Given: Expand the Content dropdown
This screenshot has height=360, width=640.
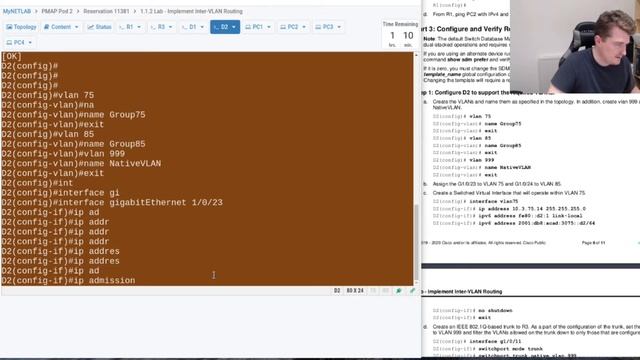Looking at the screenshot, I should pyautogui.click(x=61, y=27).
